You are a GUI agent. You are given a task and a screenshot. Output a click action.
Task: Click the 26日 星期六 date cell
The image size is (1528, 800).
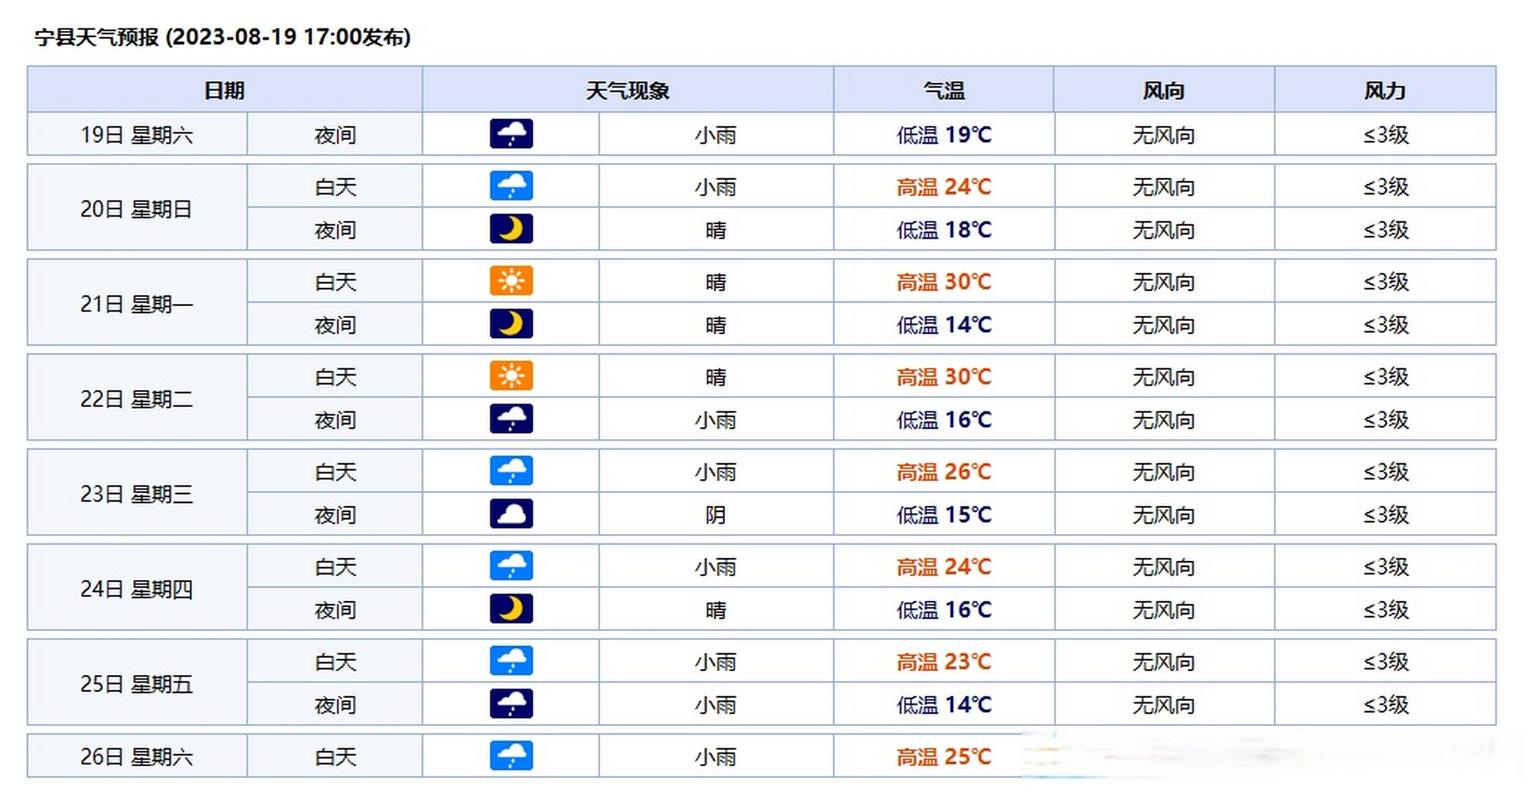pyautogui.click(x=137, y=757)
